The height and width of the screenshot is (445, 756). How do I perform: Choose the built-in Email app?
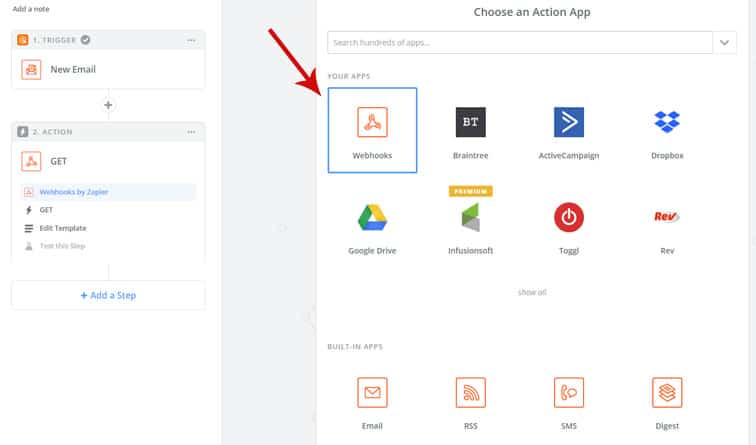372,393
